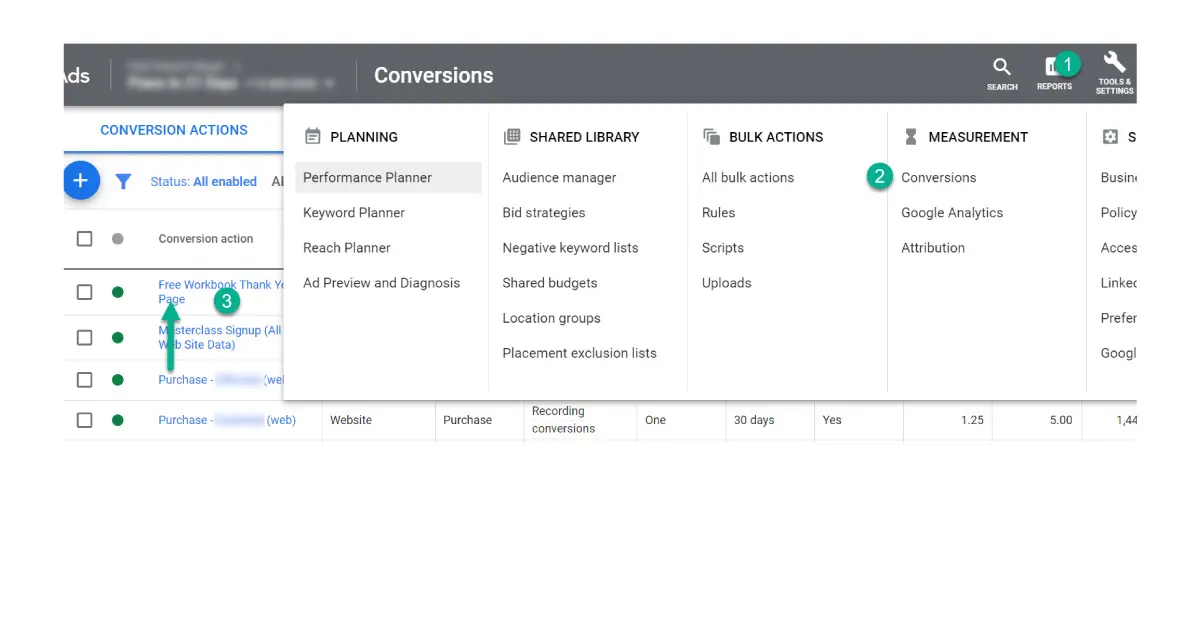The height and width of the screenshot is (628, 1200).
Task: Click the Reports icon in header
Action: 1053,68
